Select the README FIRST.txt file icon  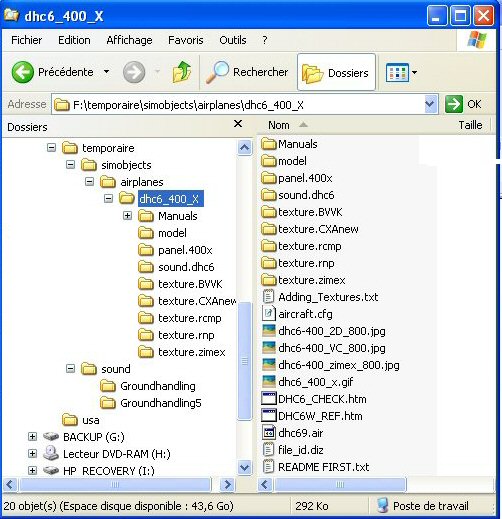click(x=268, y=467)
